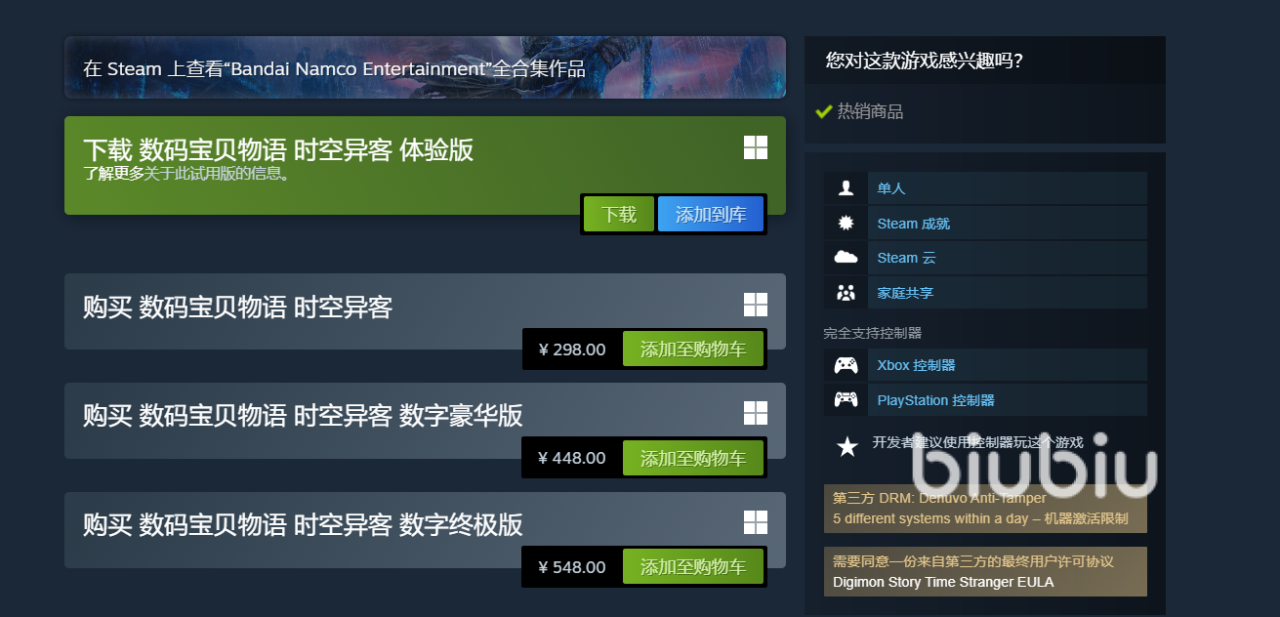Add the ¥448.00 deluxe edition to cart
The height and width of the screenshot is (617, 1280).
pyautogui.click(x=693, y=458)
